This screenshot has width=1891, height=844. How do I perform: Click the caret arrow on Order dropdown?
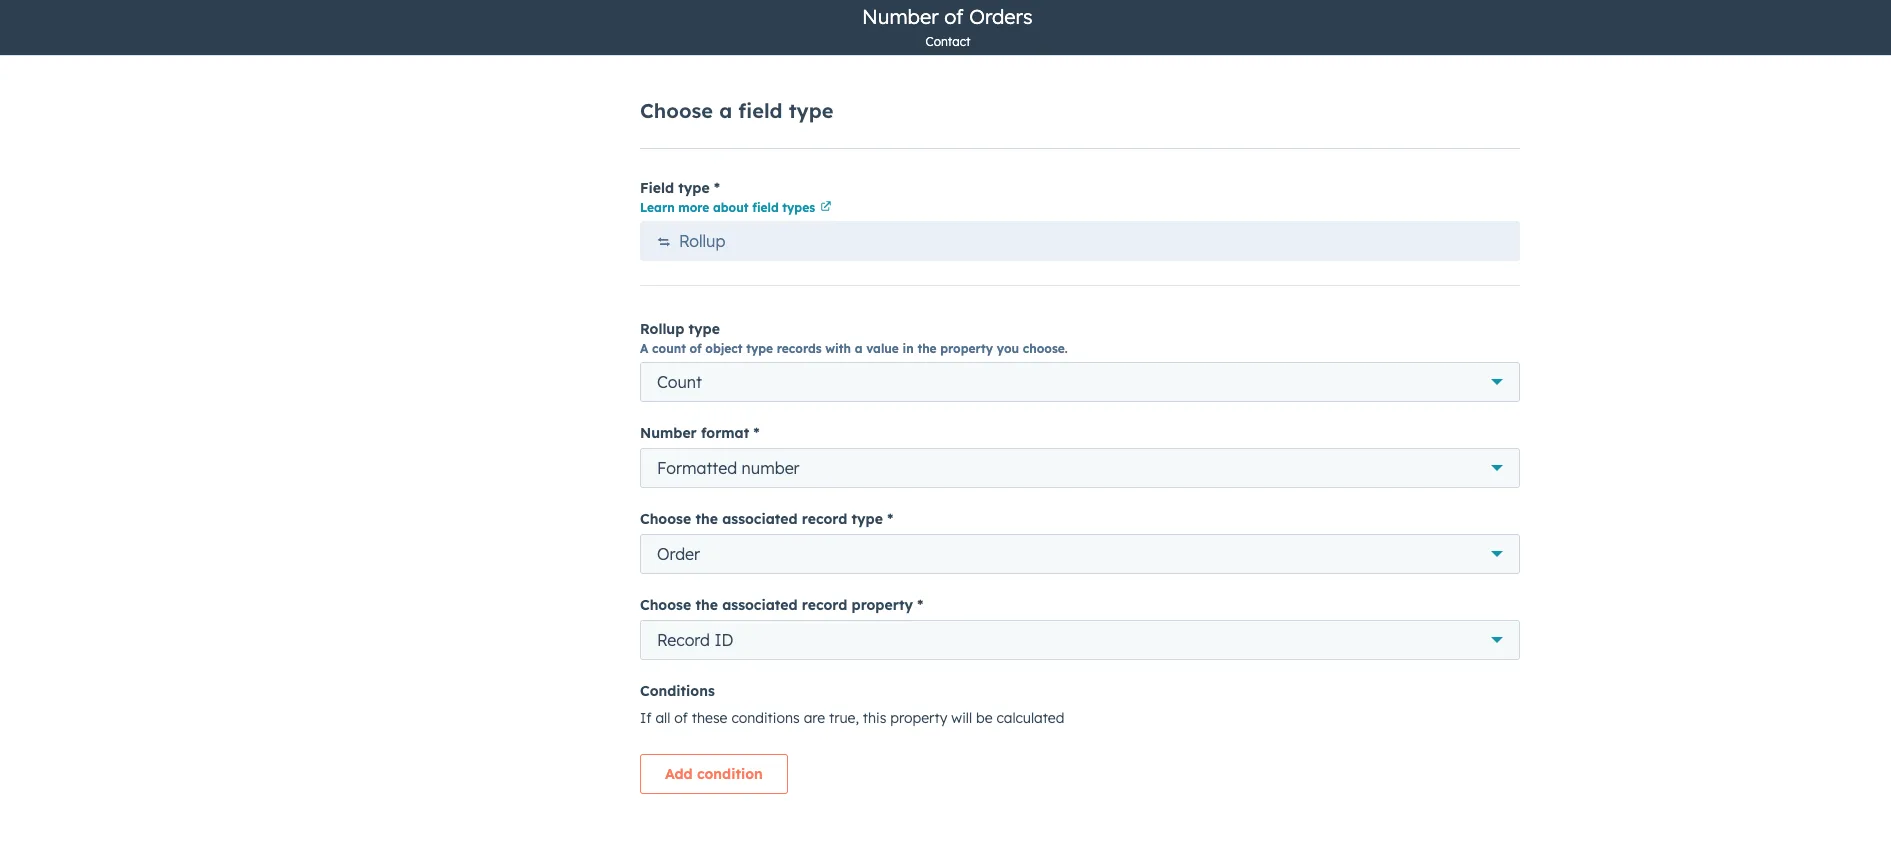tap(1497, 554)
